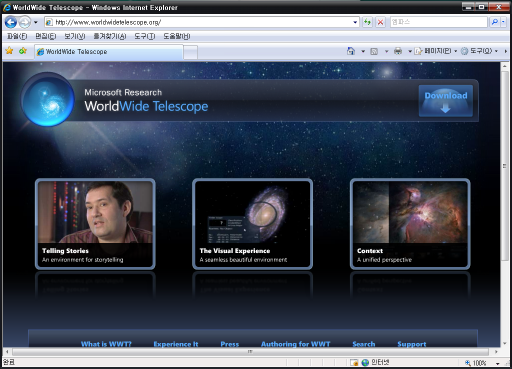Expand the Print dropdown arrow

click(x=410, y=51)
